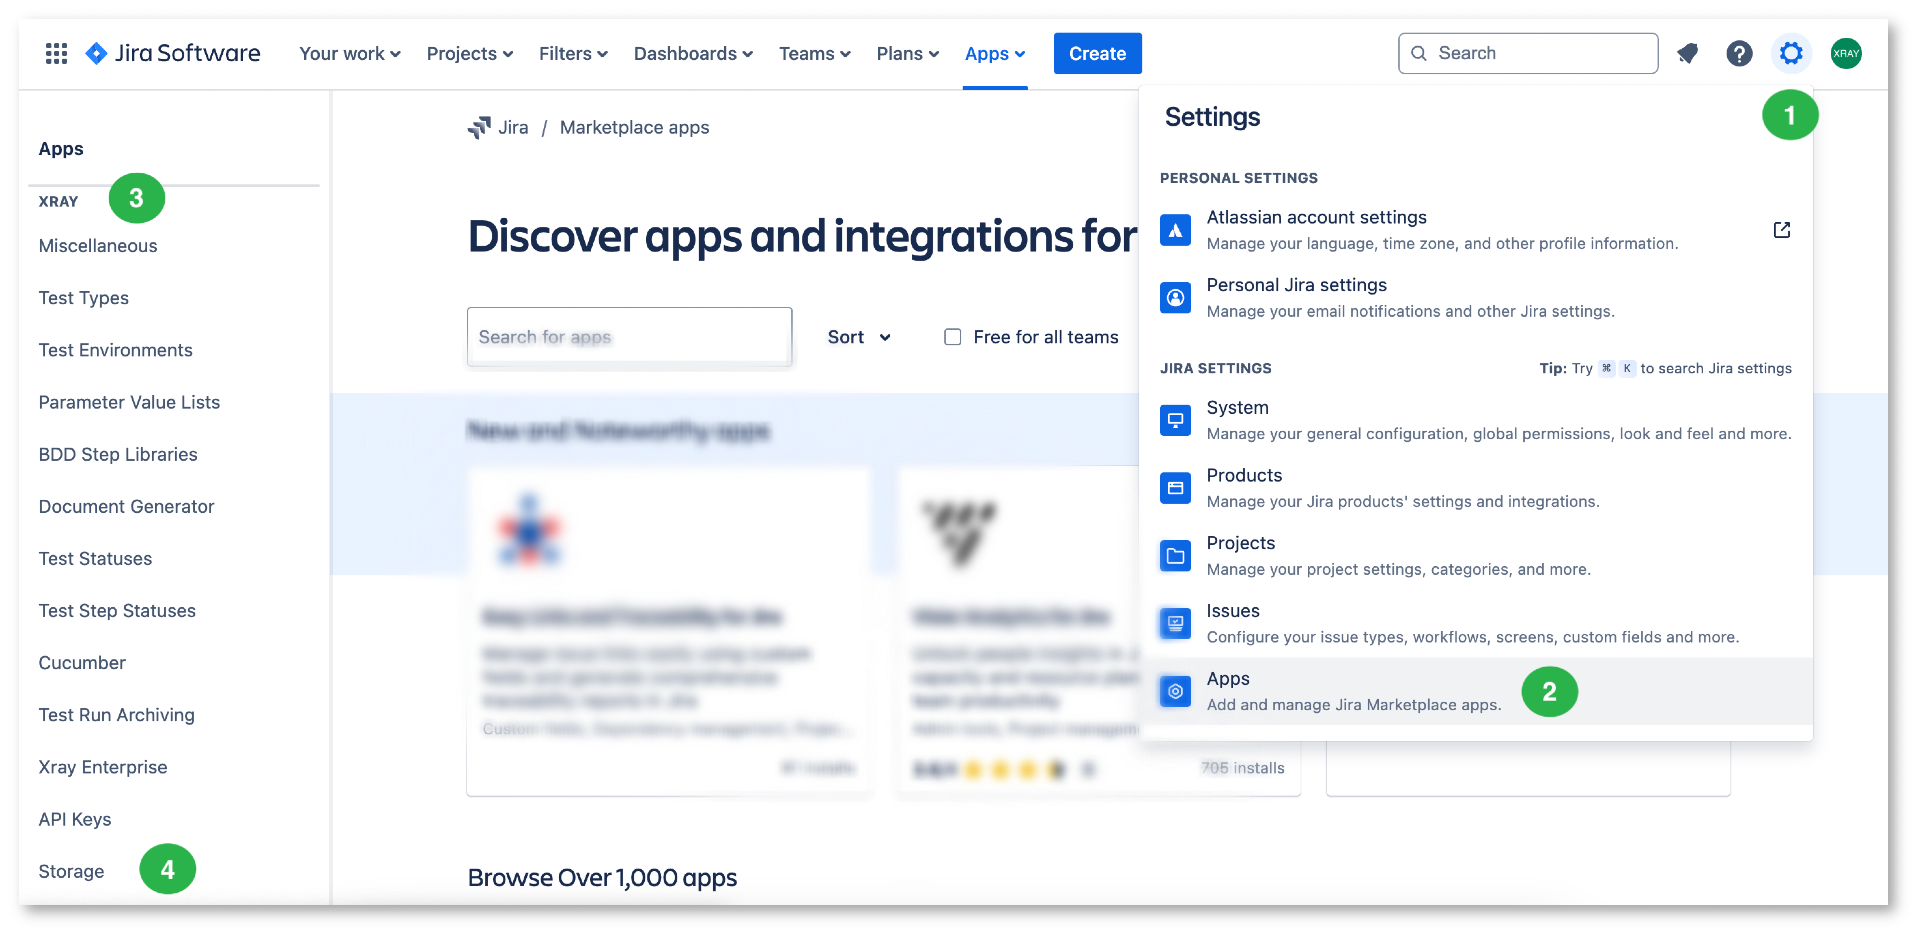The height and width of the screenshot is (937, 1920).
Task: Expand the Plans dropdown menu
Action: [x=908, y=54]
